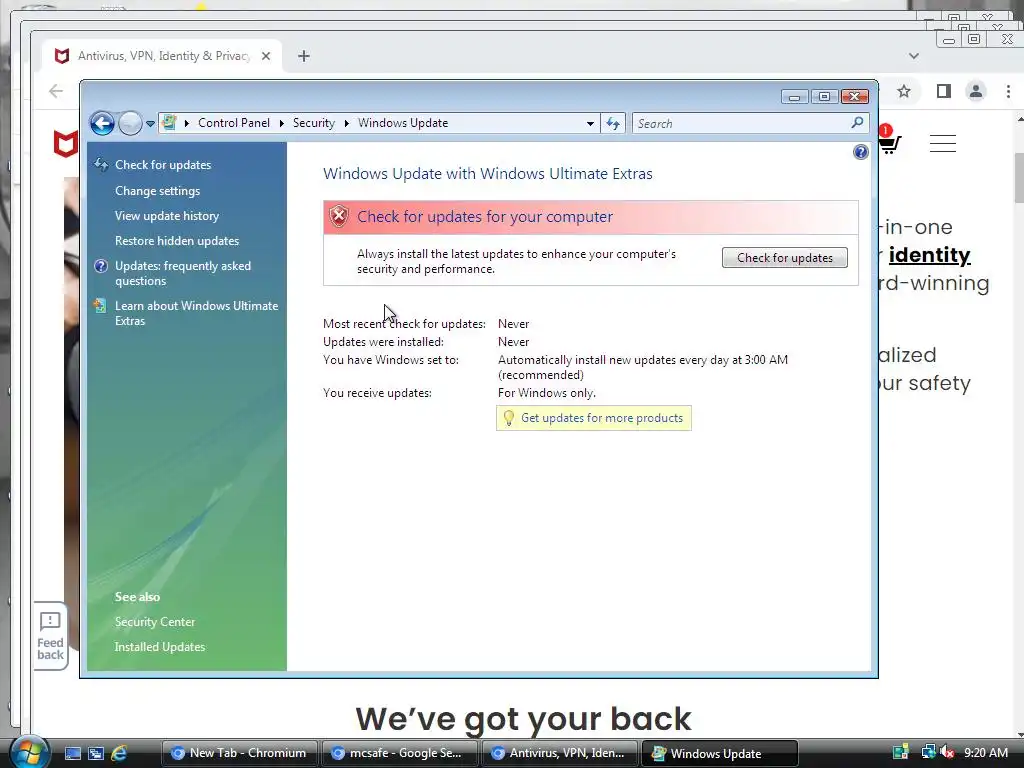Click the network tray icon

[x=928, y=752]
